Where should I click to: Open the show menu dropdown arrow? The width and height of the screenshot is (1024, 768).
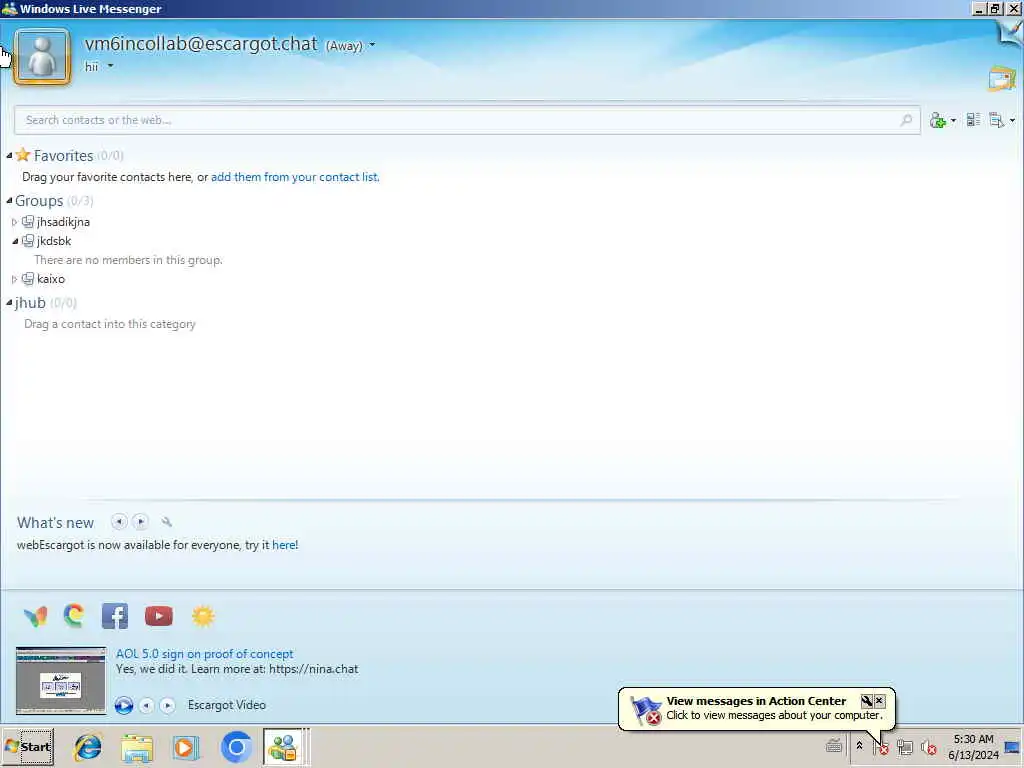pos(1012,121)
